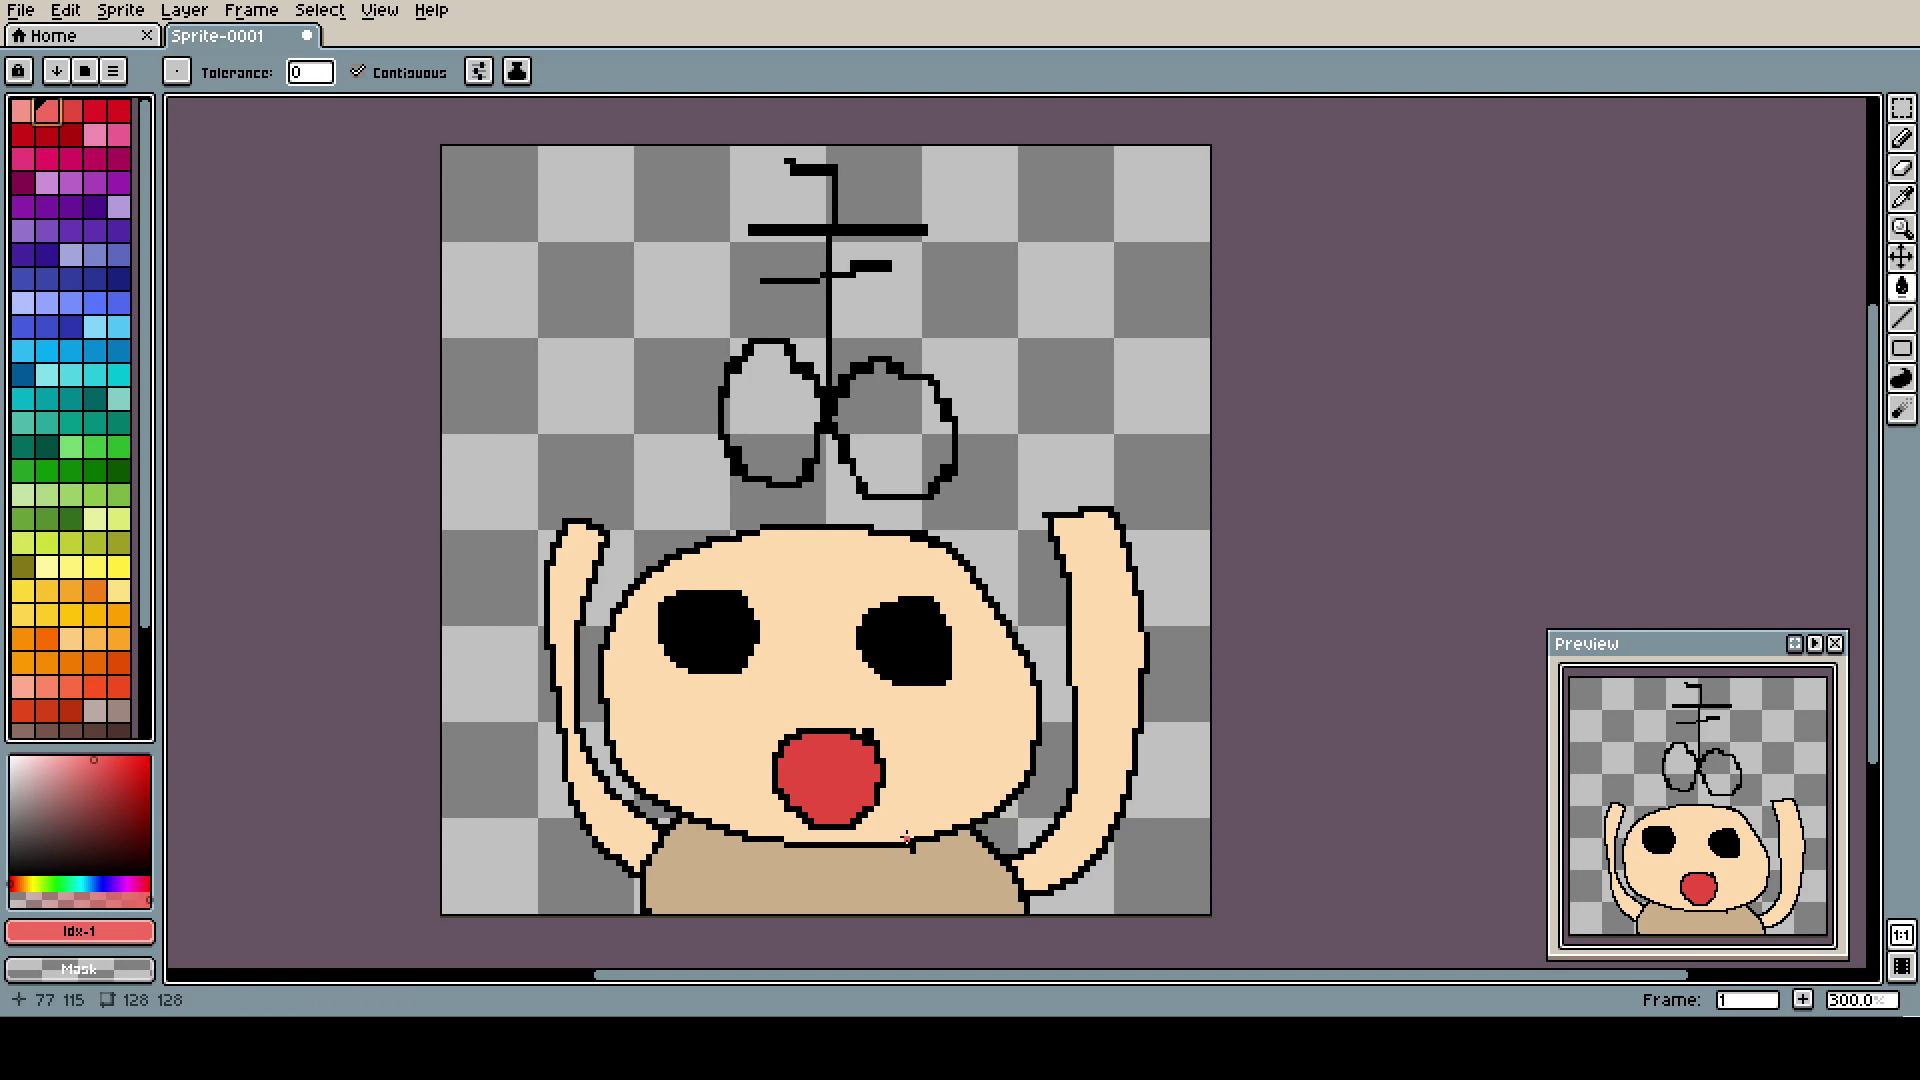This screenshot has width=1920, height=1080.
Task: Click the palette presets page icon
Action: click(x=85, y=71)
